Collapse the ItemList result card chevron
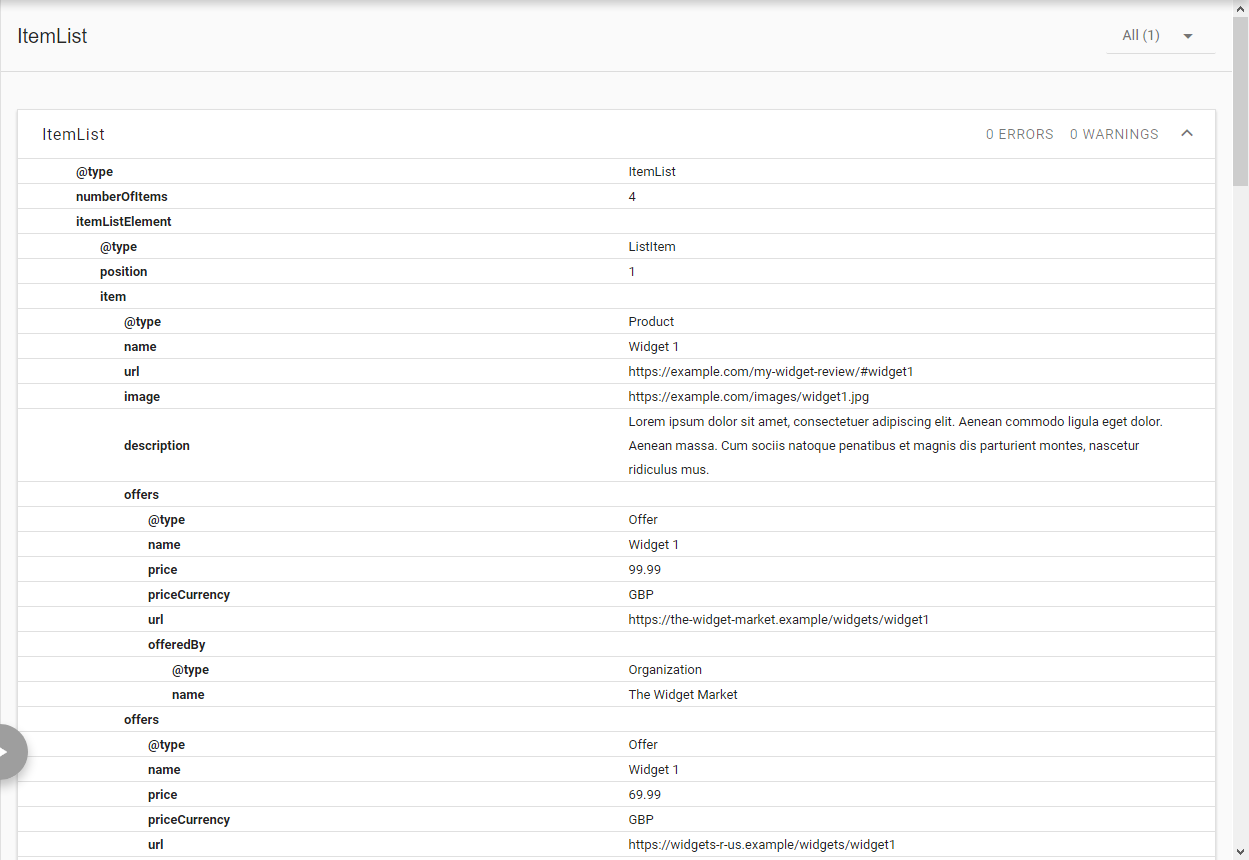This screenshot has width=1249, height=860. [x=1187, y=132]
